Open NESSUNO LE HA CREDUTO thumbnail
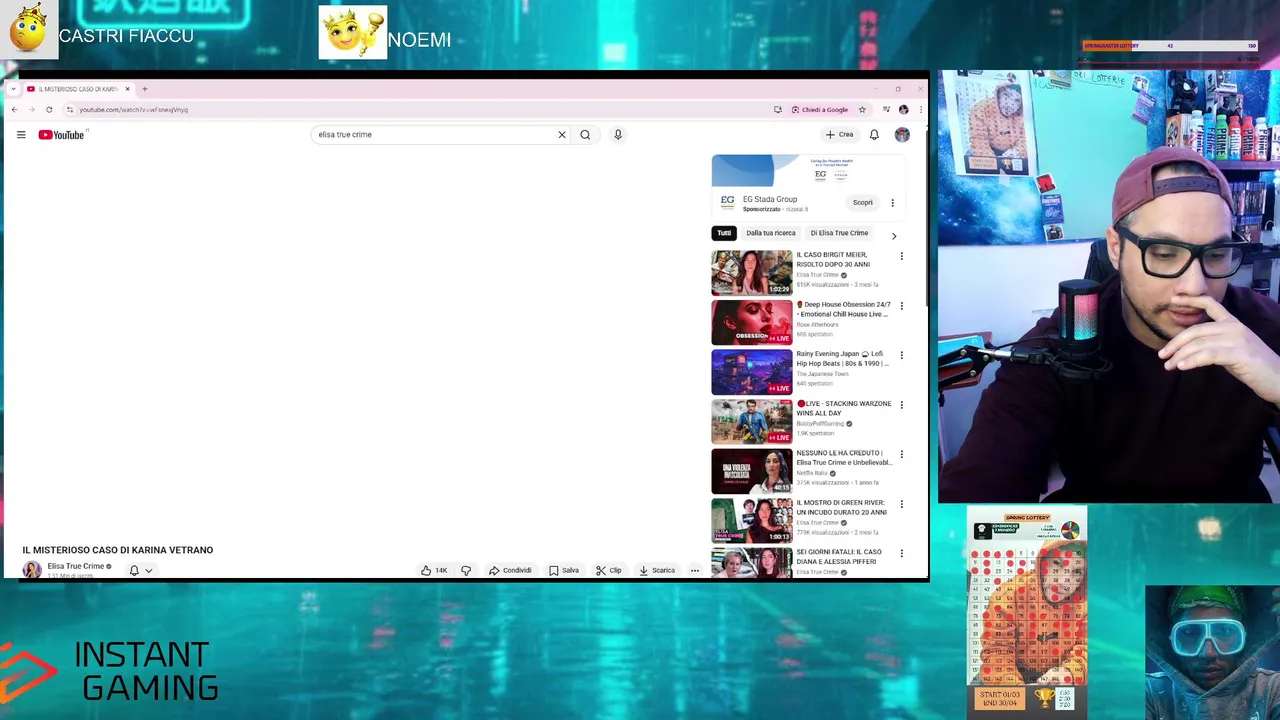Screen dimensions: 1280x720 coord(751,471)
